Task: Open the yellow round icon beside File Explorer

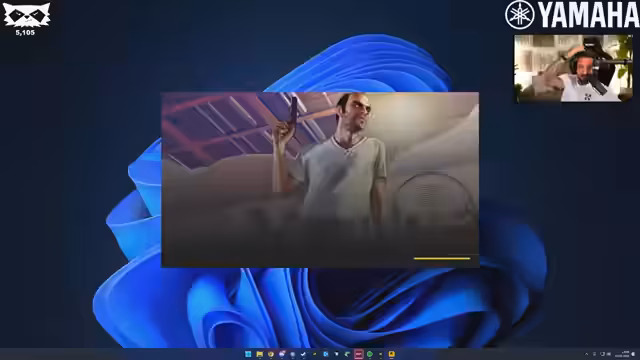Action: (271, 354)
